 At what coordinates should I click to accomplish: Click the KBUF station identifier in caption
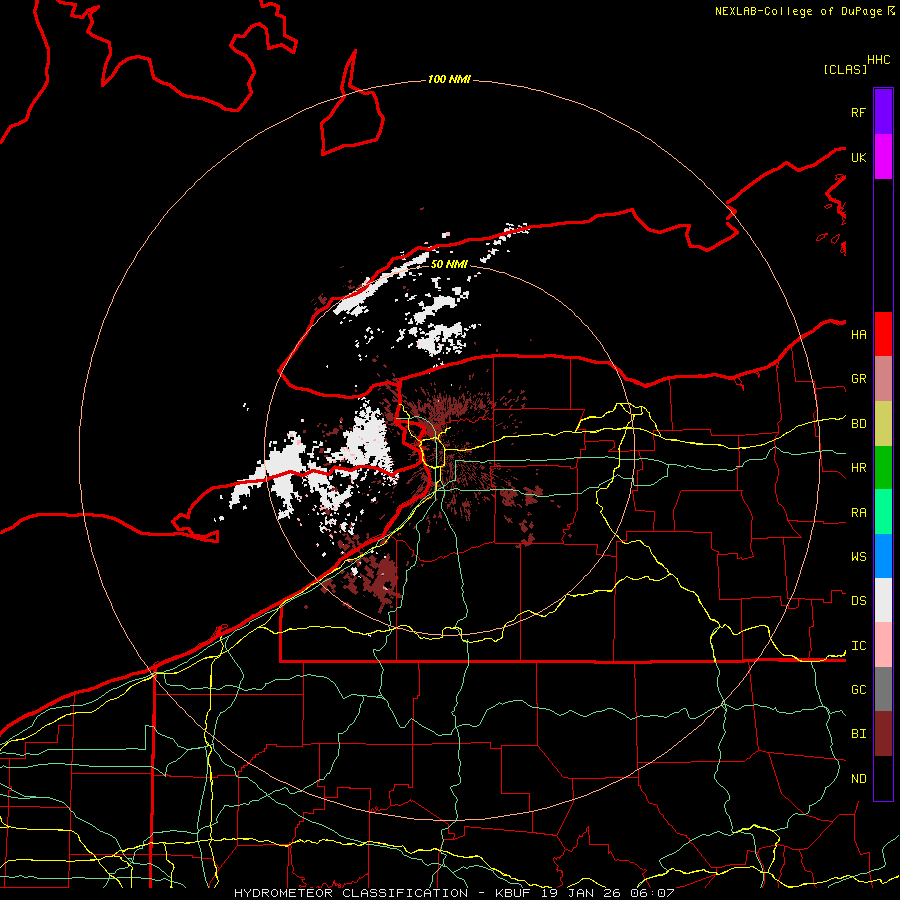click(x=513, y=893)
